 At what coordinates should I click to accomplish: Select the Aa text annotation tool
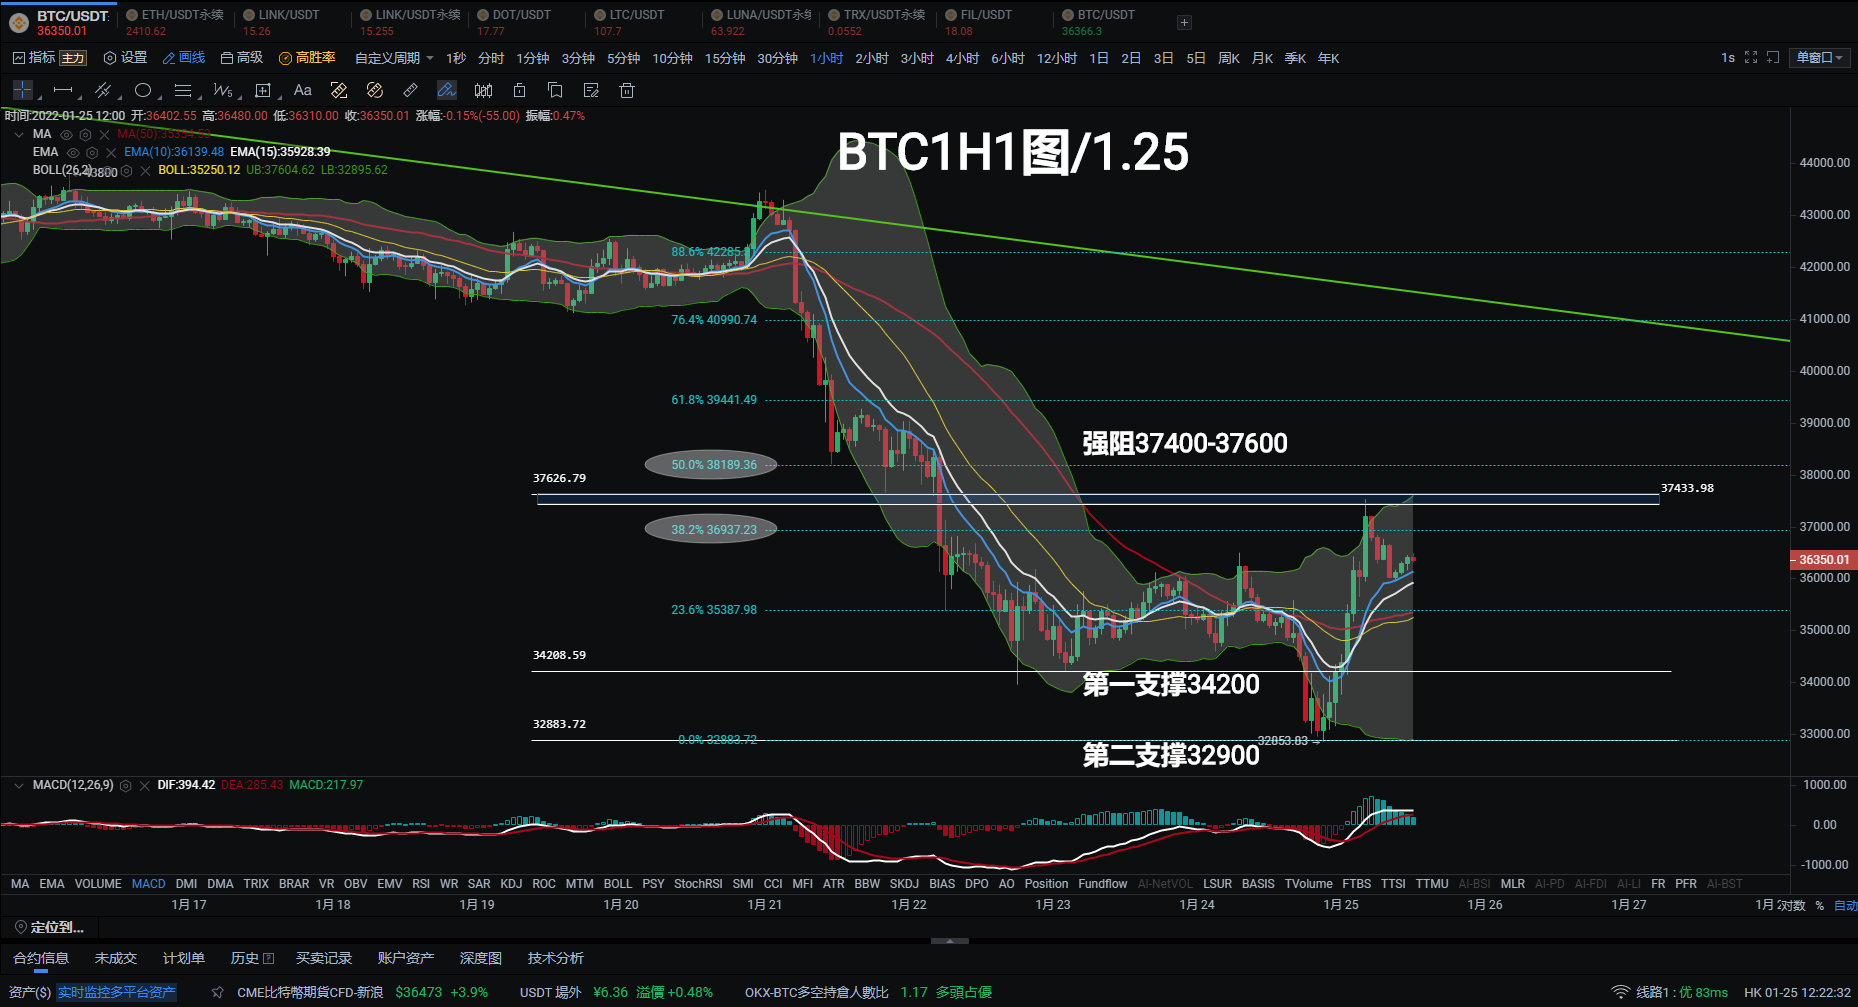click(302, 91)
